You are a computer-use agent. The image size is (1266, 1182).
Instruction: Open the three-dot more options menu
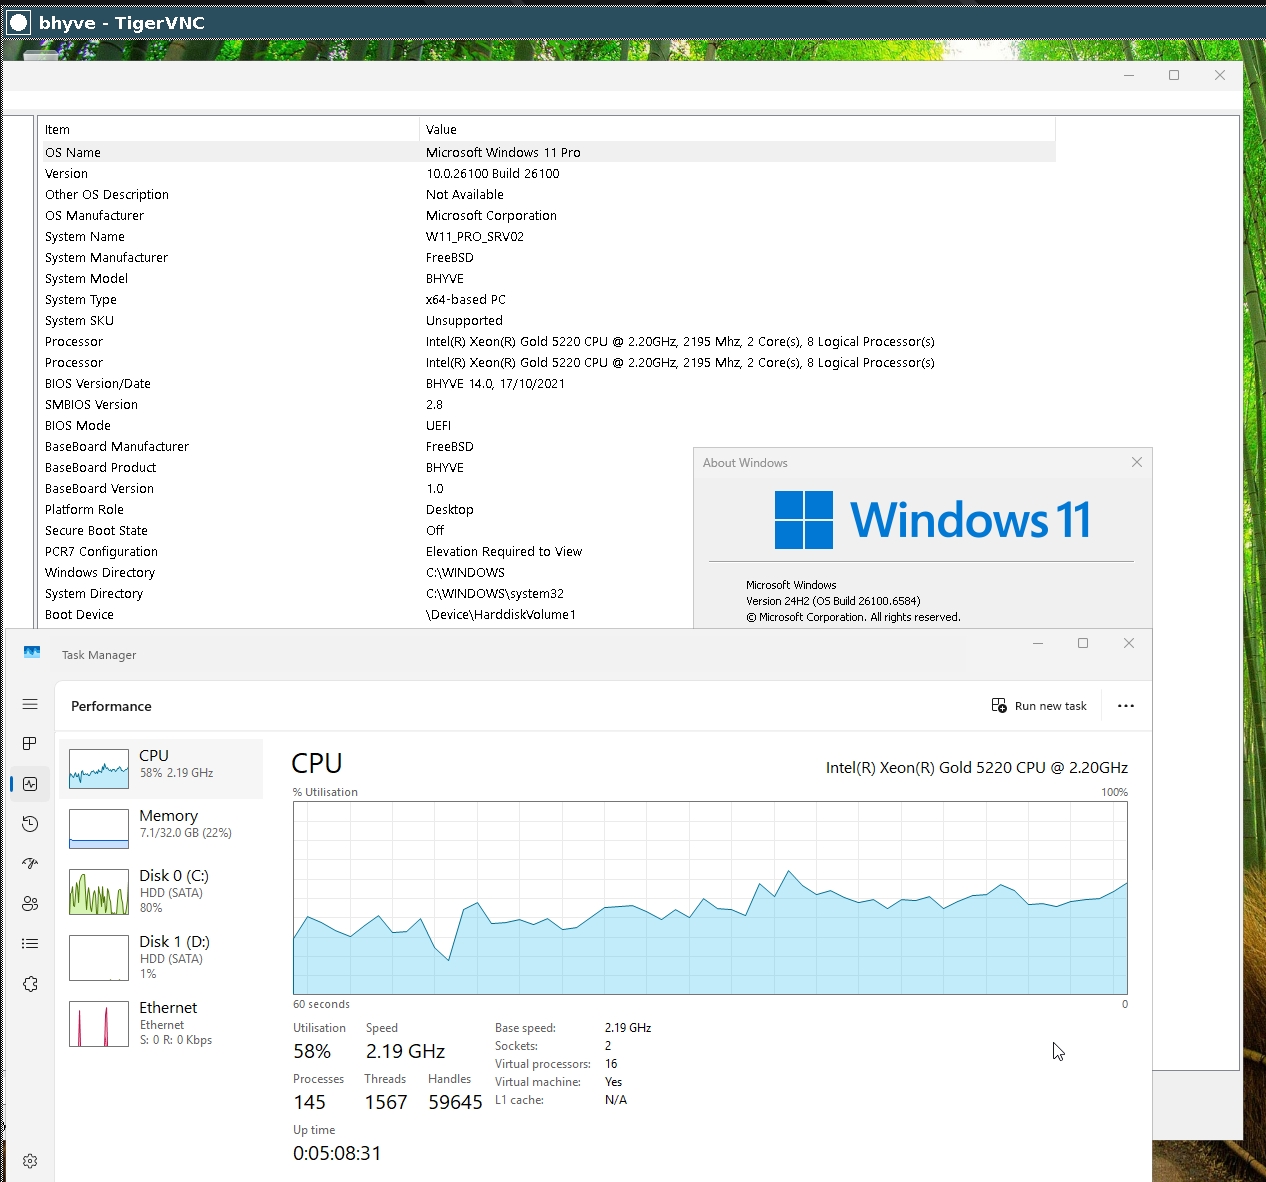coord(1126,706)
